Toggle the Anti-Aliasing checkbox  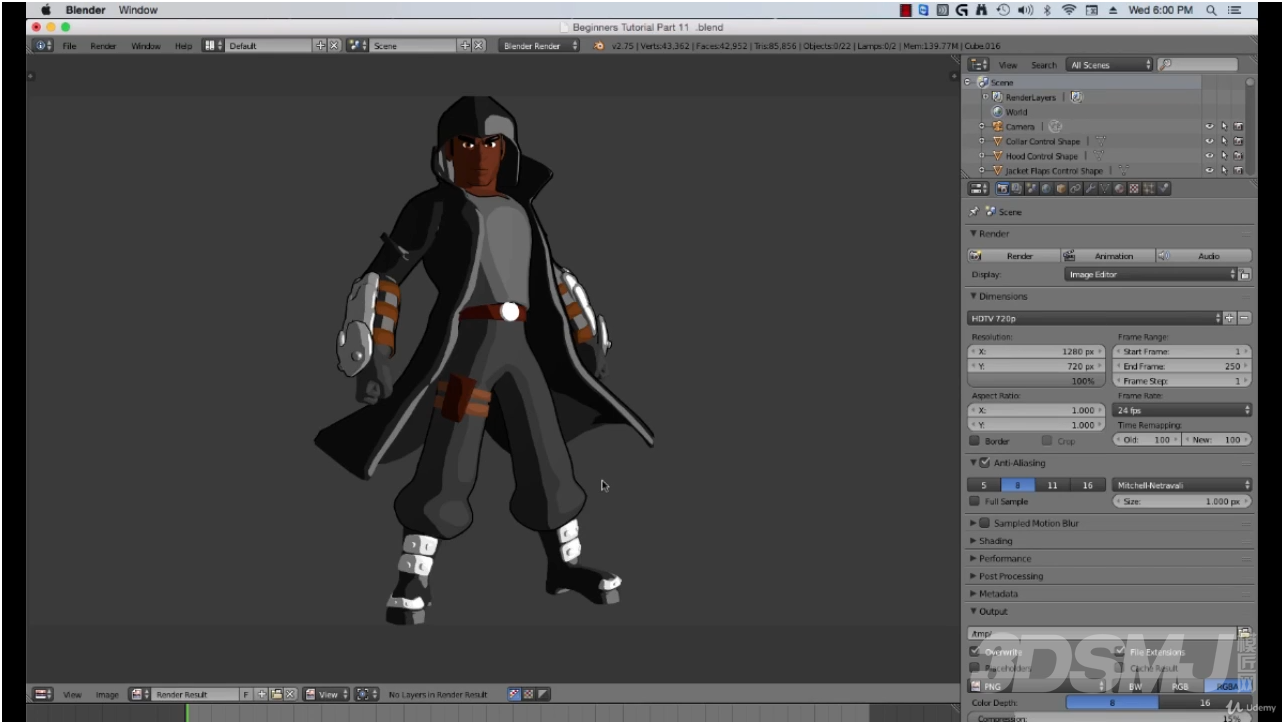pos(985,463)
